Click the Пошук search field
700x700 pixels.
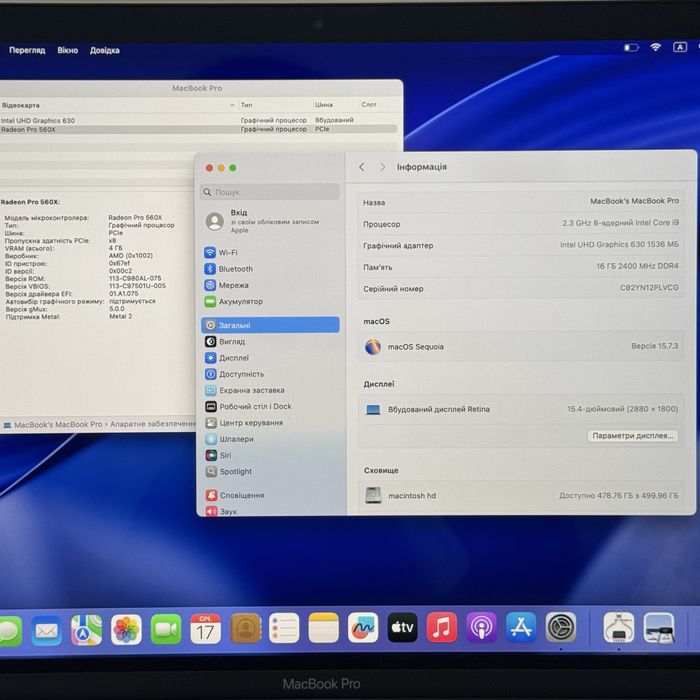pos(270,192)
